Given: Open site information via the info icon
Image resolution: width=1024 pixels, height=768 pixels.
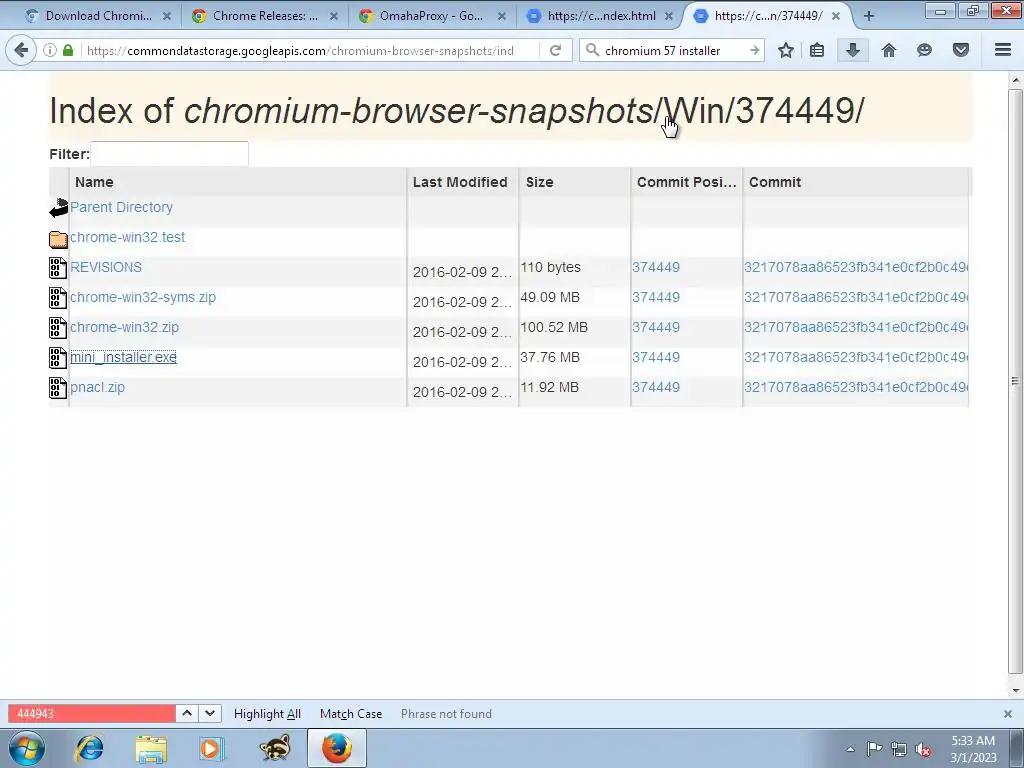Looking at the screenshot, I should point(50,50).
